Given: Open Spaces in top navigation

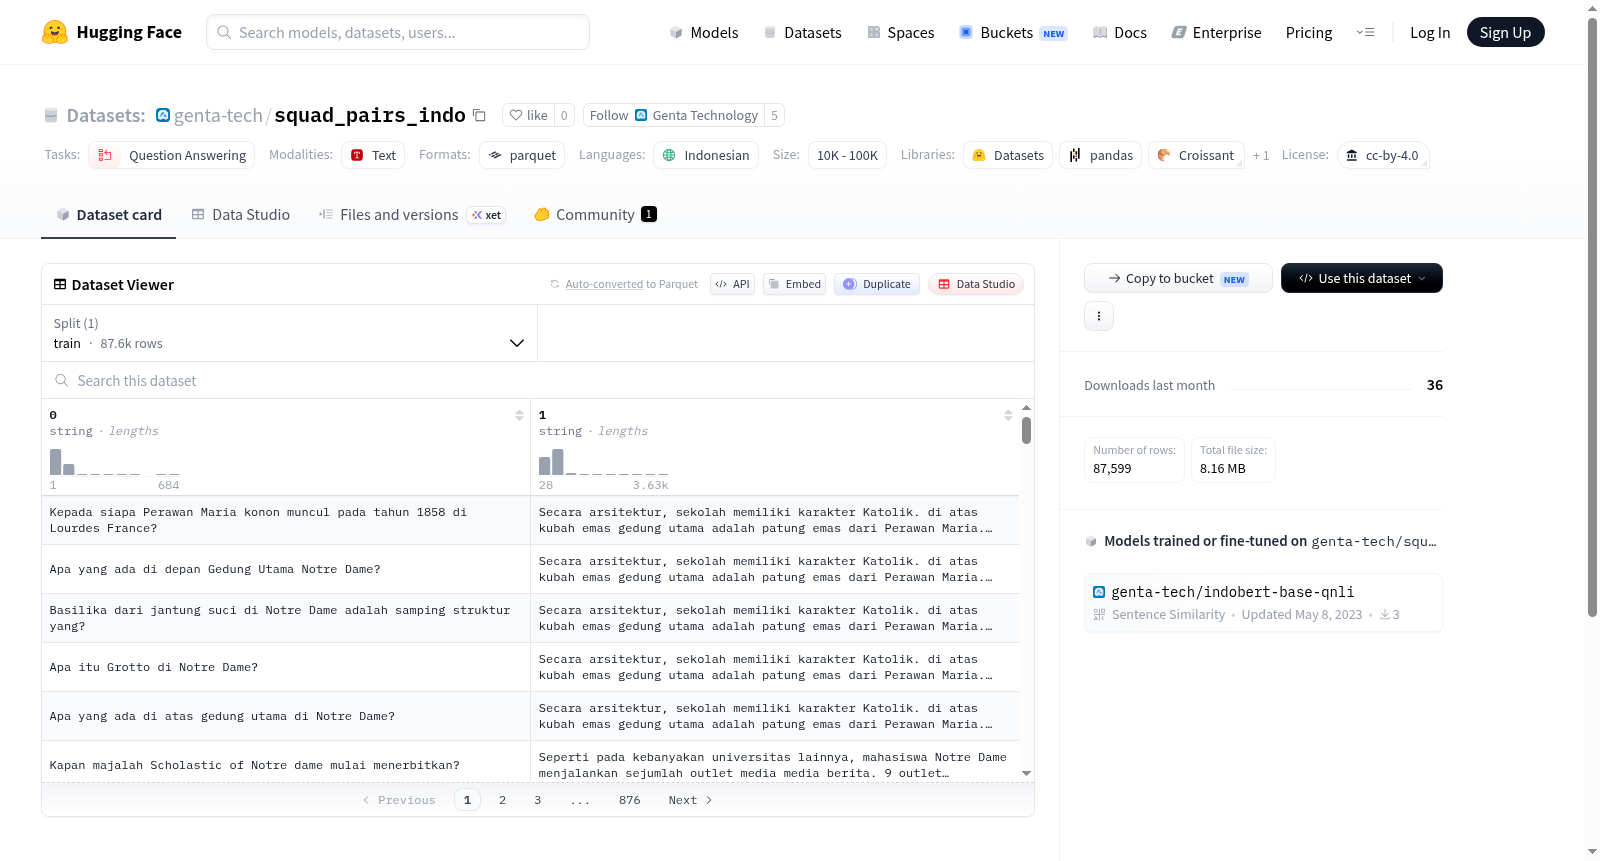Looking at the screenshot, I should coord(901,32).
